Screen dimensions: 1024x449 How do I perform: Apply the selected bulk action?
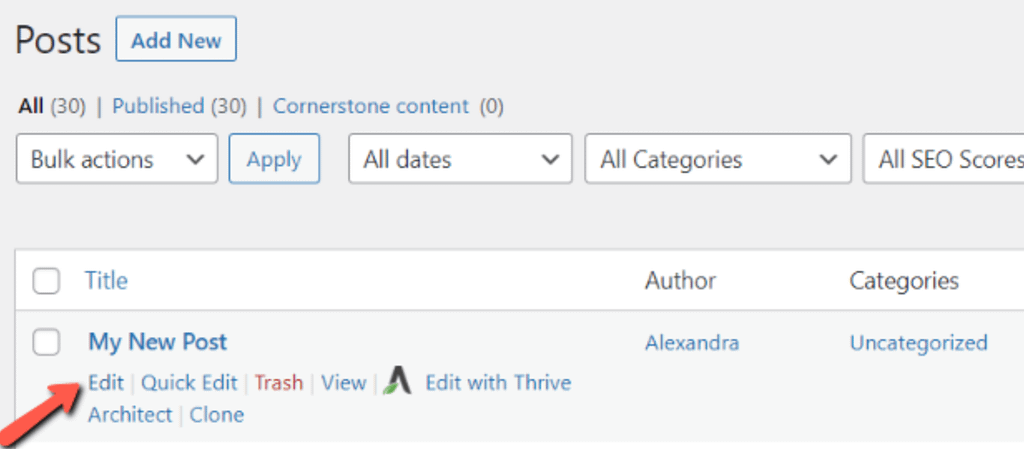[x=274, y=159]
